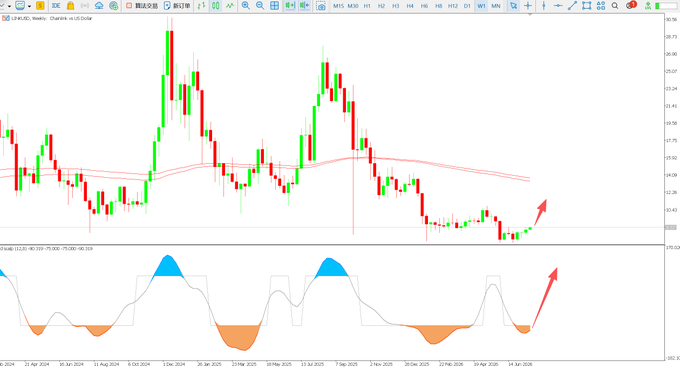Click the 新订单 new order button
680x368 pixels.
pyautogui.click(x=177, y=6)
